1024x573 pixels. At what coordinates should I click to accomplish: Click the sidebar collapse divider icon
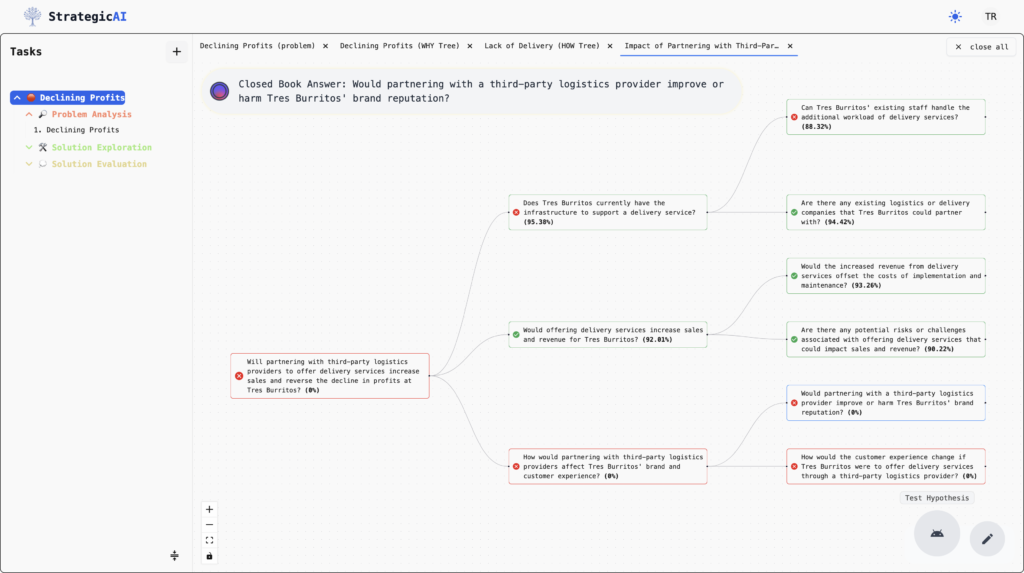pyautogui.click(x=174, y=555)
